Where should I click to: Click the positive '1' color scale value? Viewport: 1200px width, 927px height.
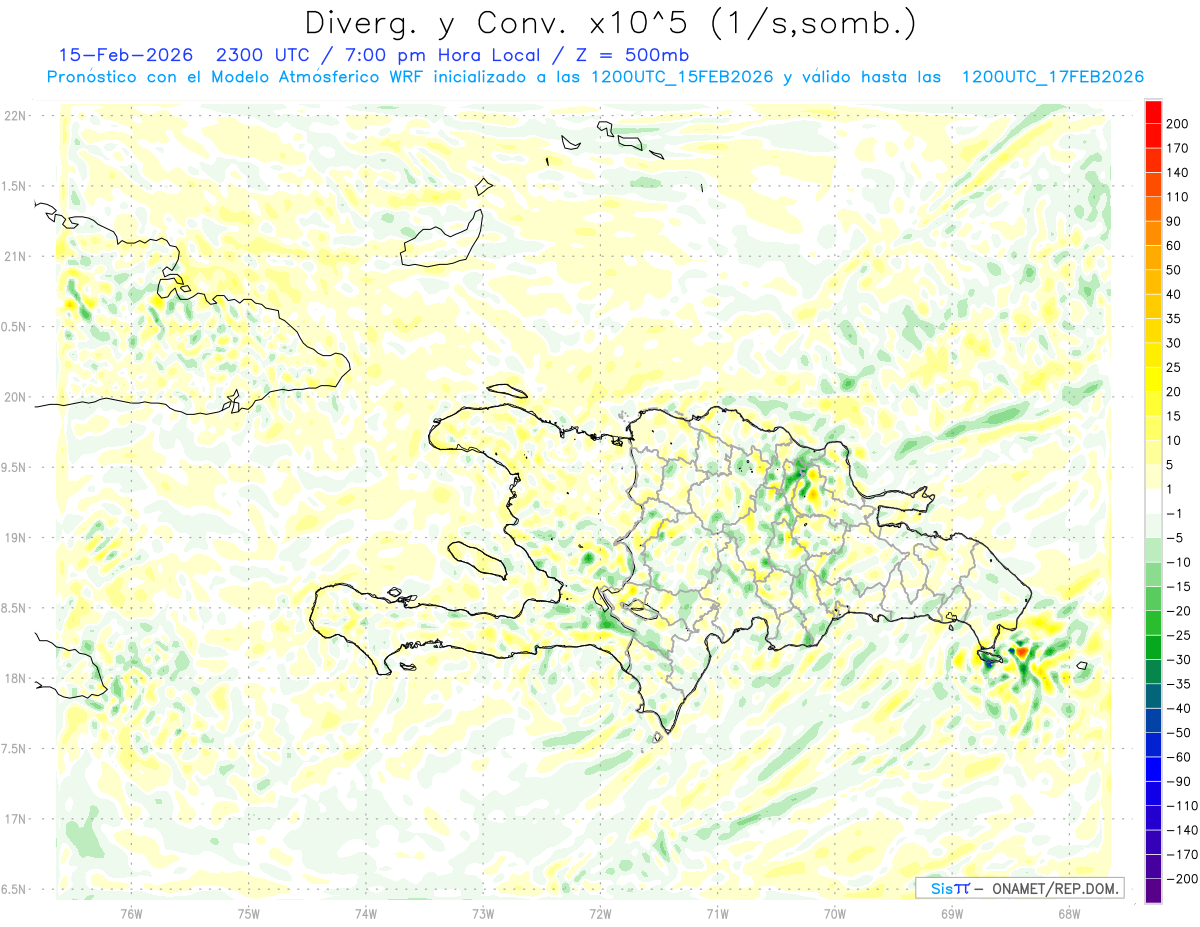[x=1171, y=489]
